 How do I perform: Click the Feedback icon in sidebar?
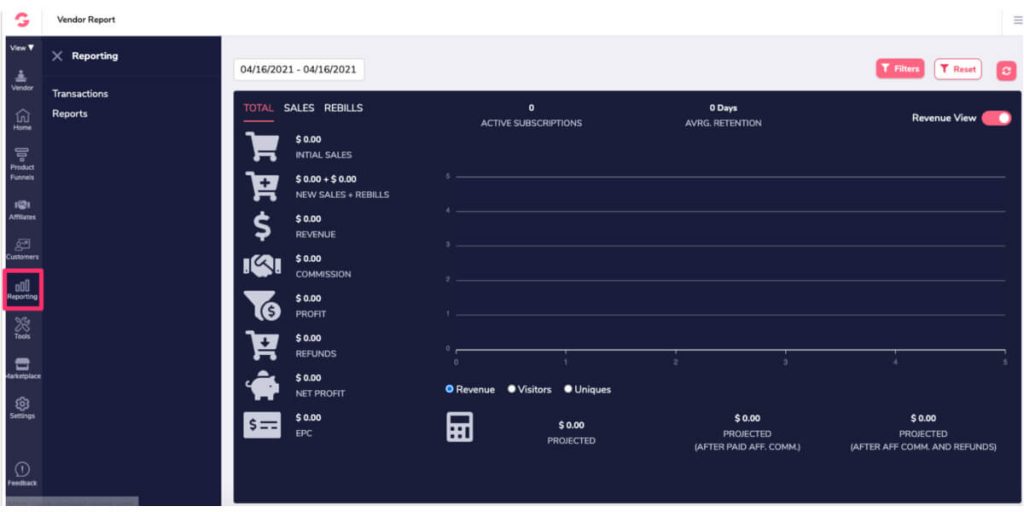22,475
